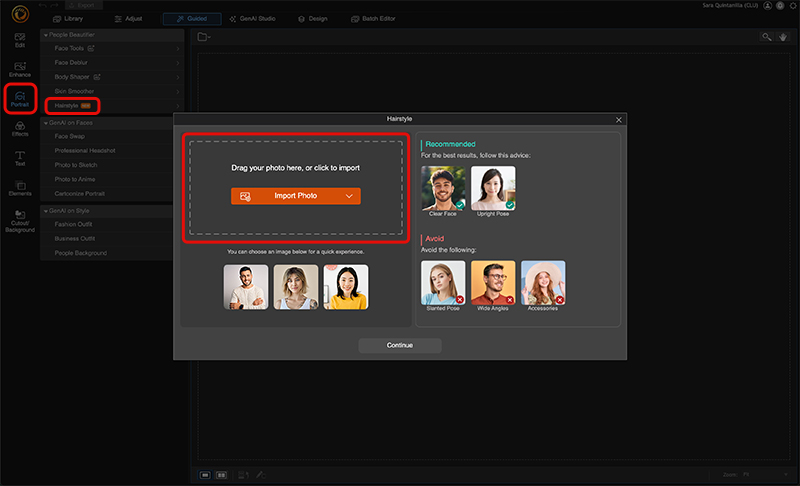Open the user account icon
Viewport: 800px width, 486px height.
(767, 6)
